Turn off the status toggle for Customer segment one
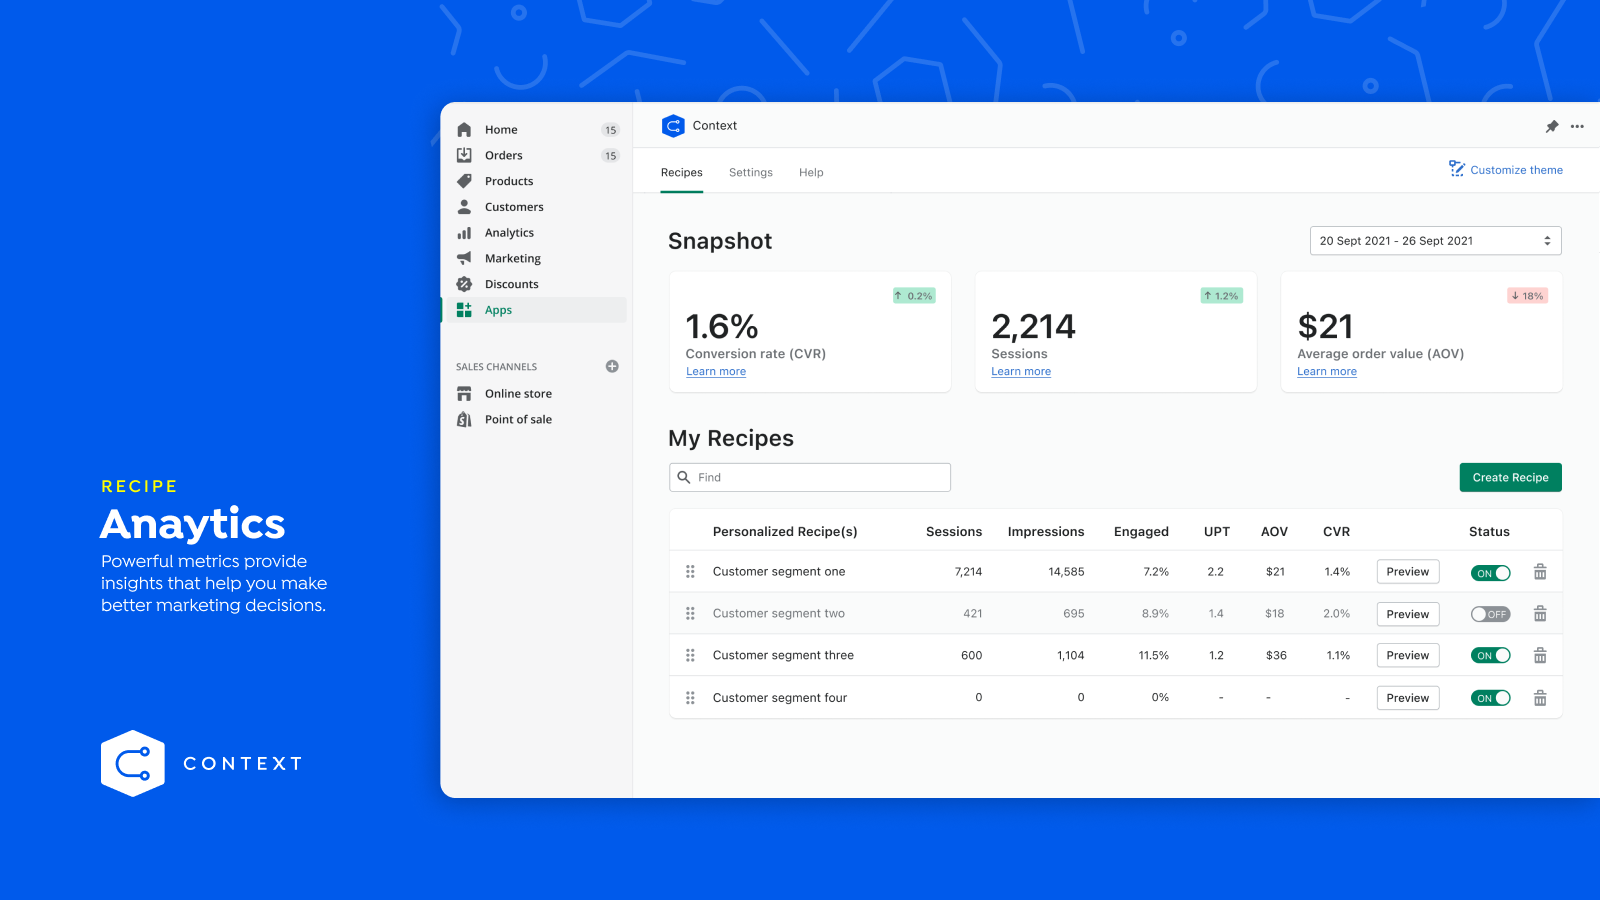Viewport: 1600px width, 900px height. click(1490, 572)
